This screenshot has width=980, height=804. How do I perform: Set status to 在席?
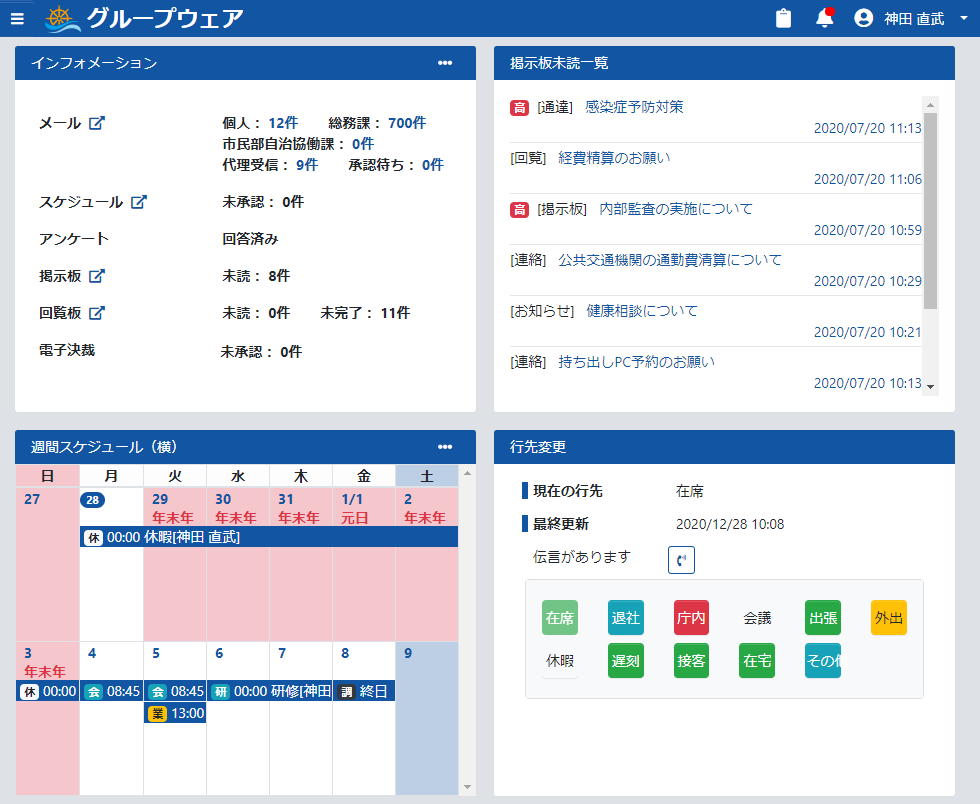pos(560,618)
